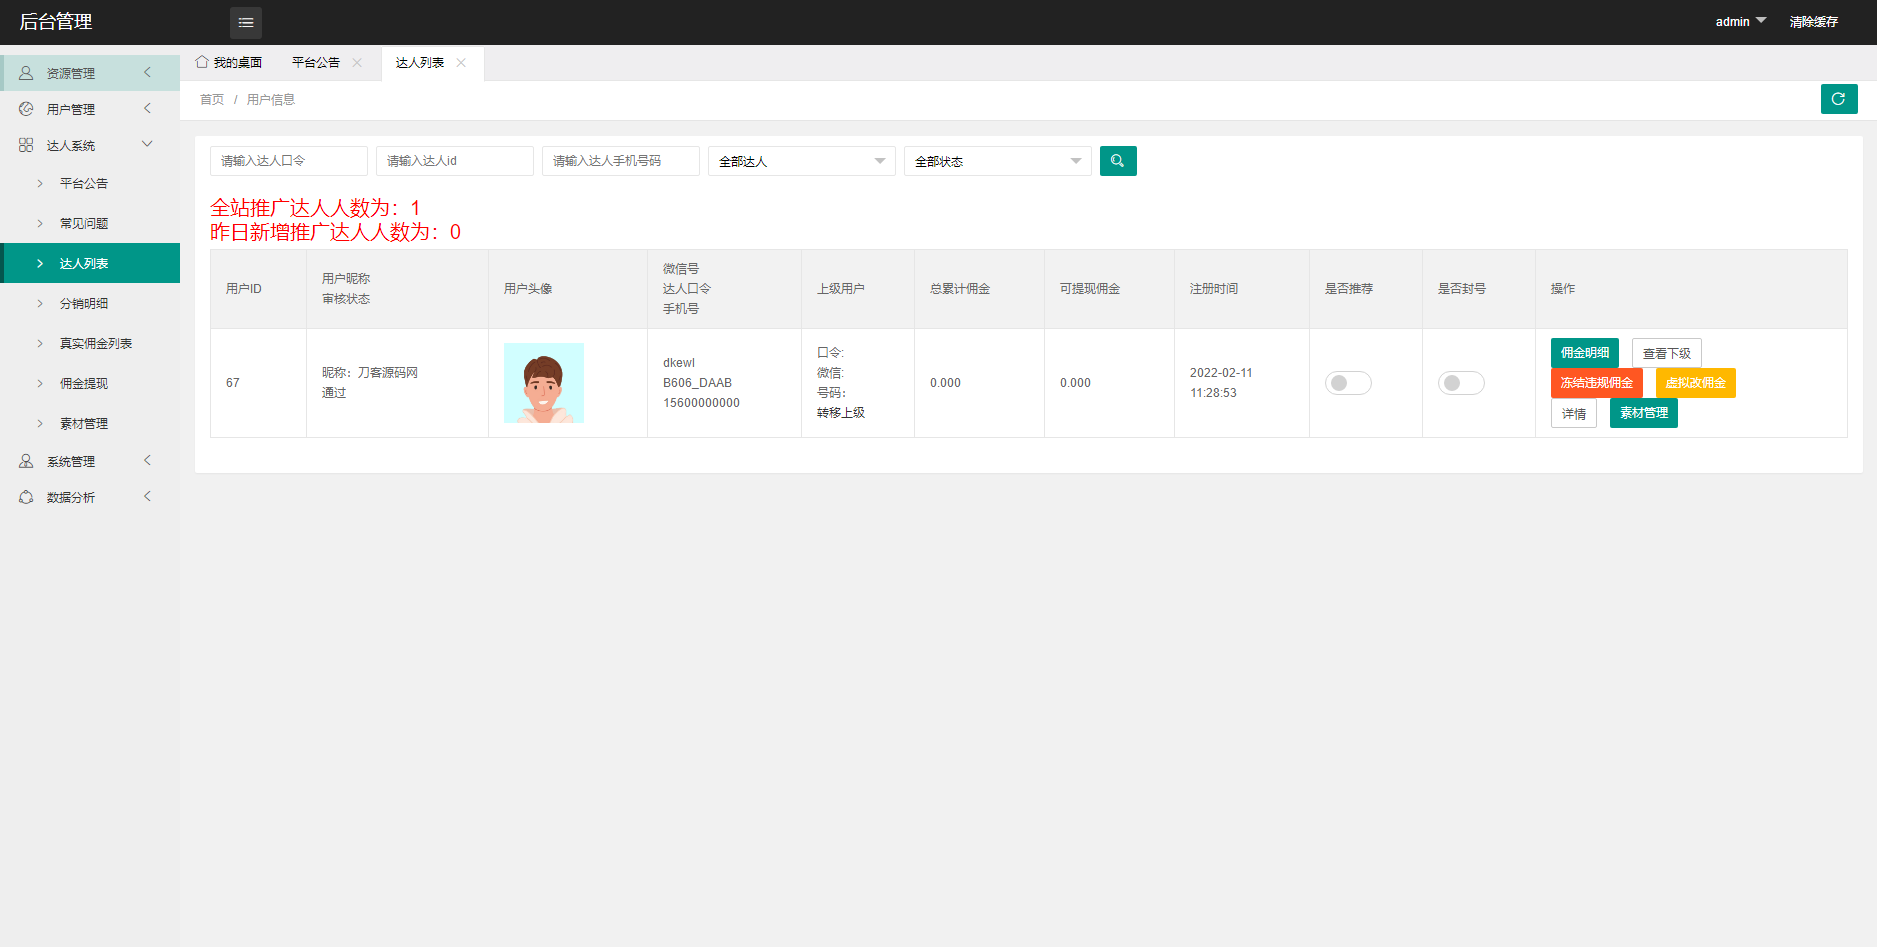Screen dimensions: 1877x947
Task: Click the 冻结违规佣金 button
Action: [x=1596, y=382]
